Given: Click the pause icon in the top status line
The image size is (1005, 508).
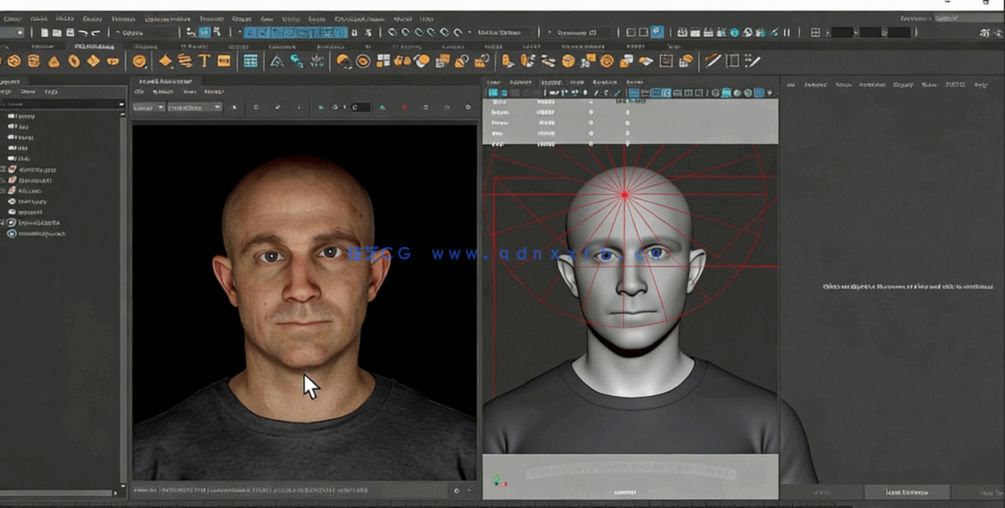Looking at the screenshot, I should (x=786, y=32).
